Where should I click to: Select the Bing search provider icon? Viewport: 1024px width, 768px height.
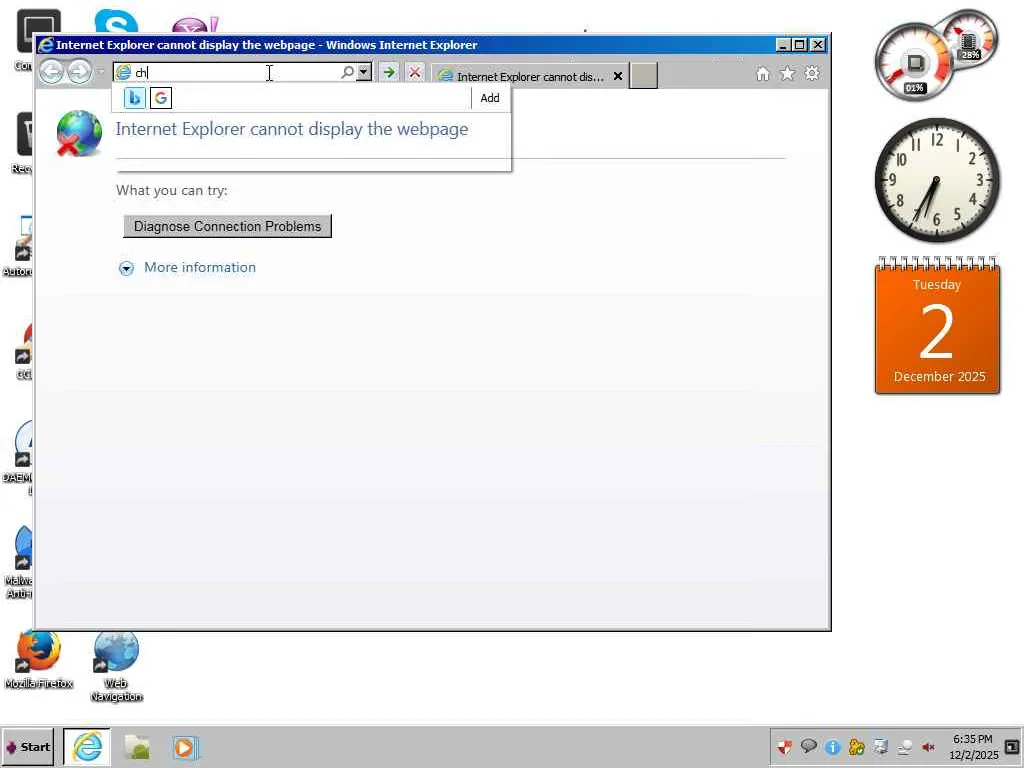pyautogui.click(x=135, y=98)
